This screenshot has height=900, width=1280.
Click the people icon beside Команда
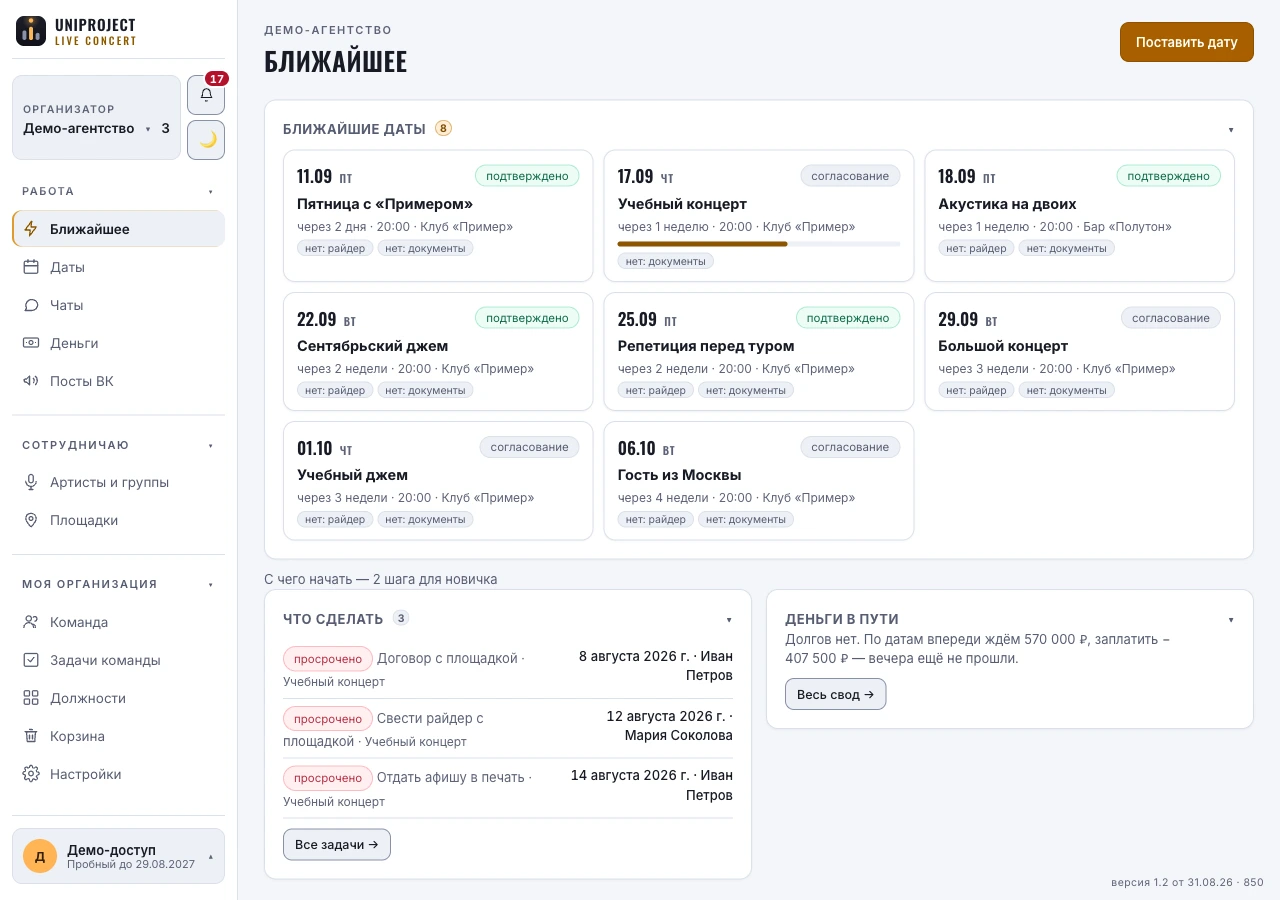pyautogui.click(x=31, y=622)
